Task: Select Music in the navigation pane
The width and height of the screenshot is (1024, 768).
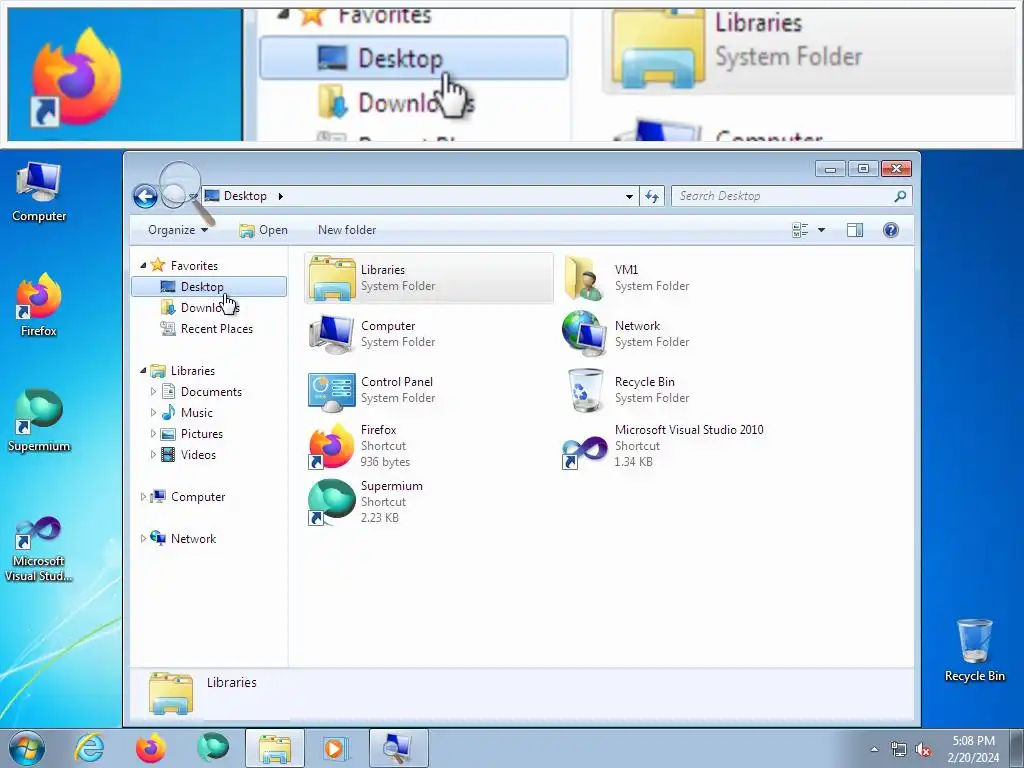Action: click(187, 413)
